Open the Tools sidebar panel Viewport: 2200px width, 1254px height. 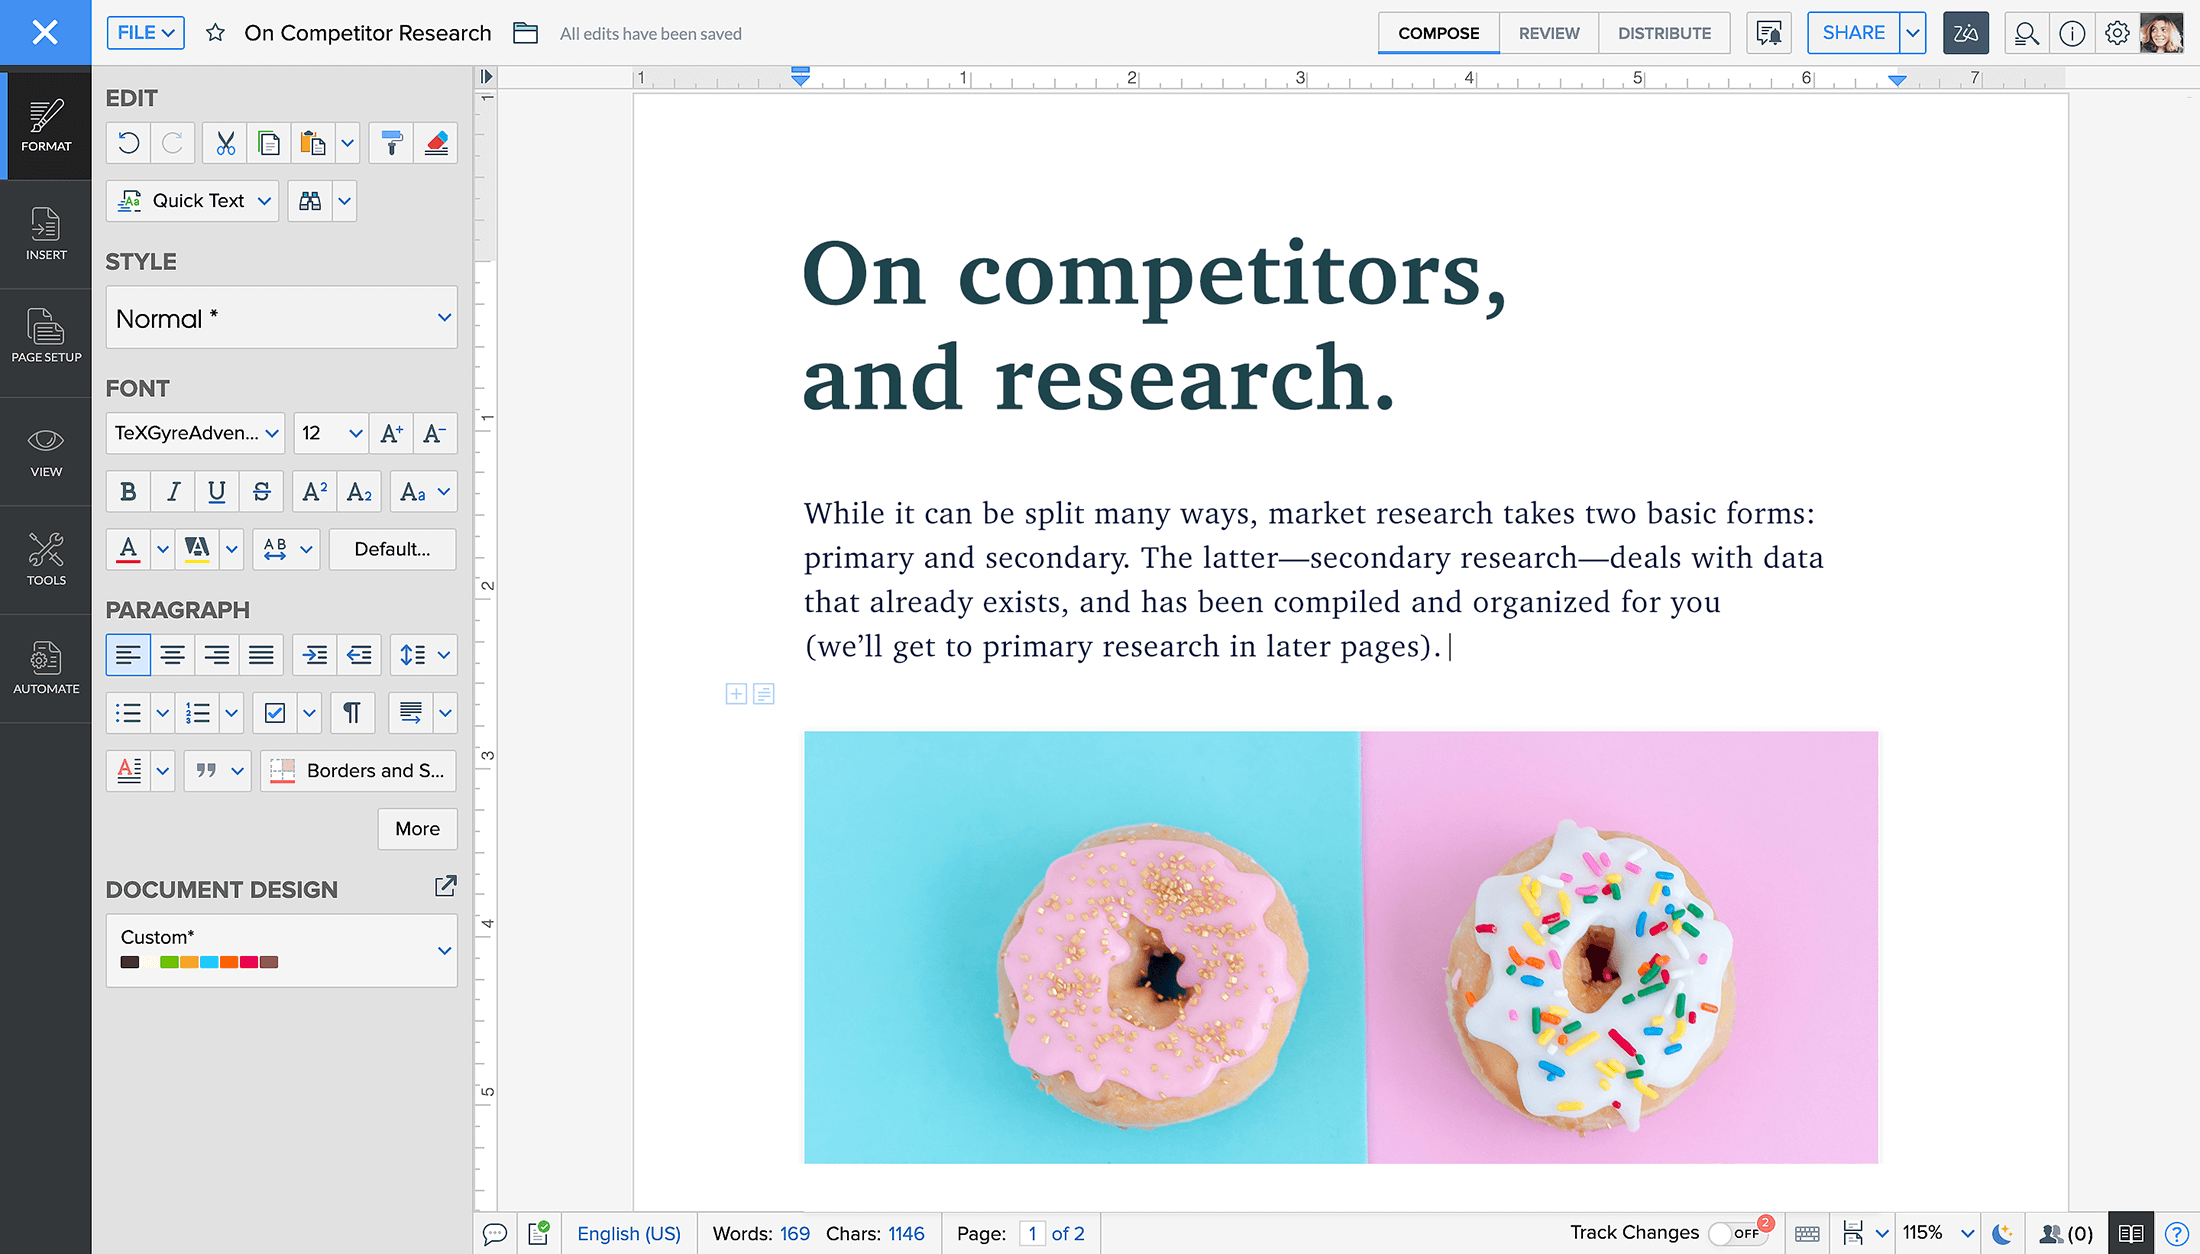pyautogui.click(x=46, y=559)
